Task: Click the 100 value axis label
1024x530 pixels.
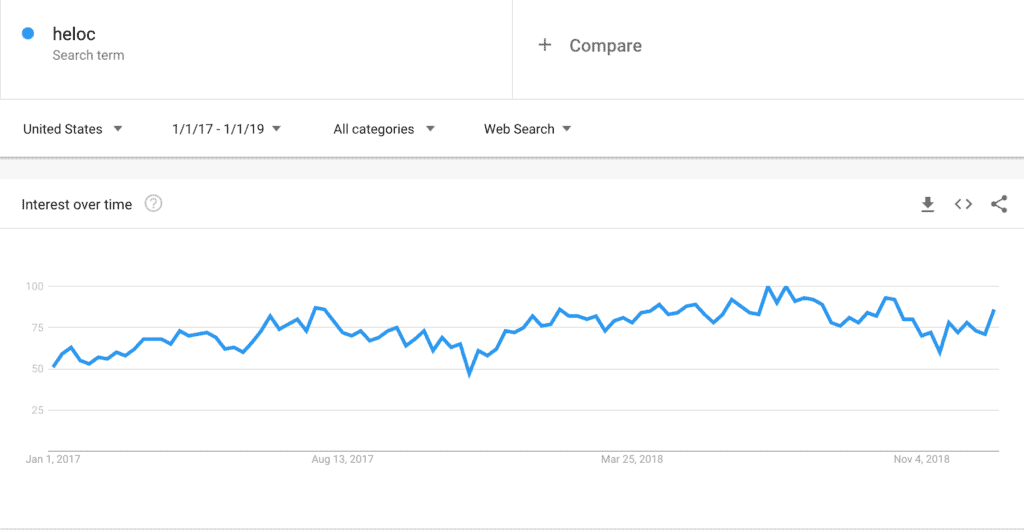Action: [34, 286]
